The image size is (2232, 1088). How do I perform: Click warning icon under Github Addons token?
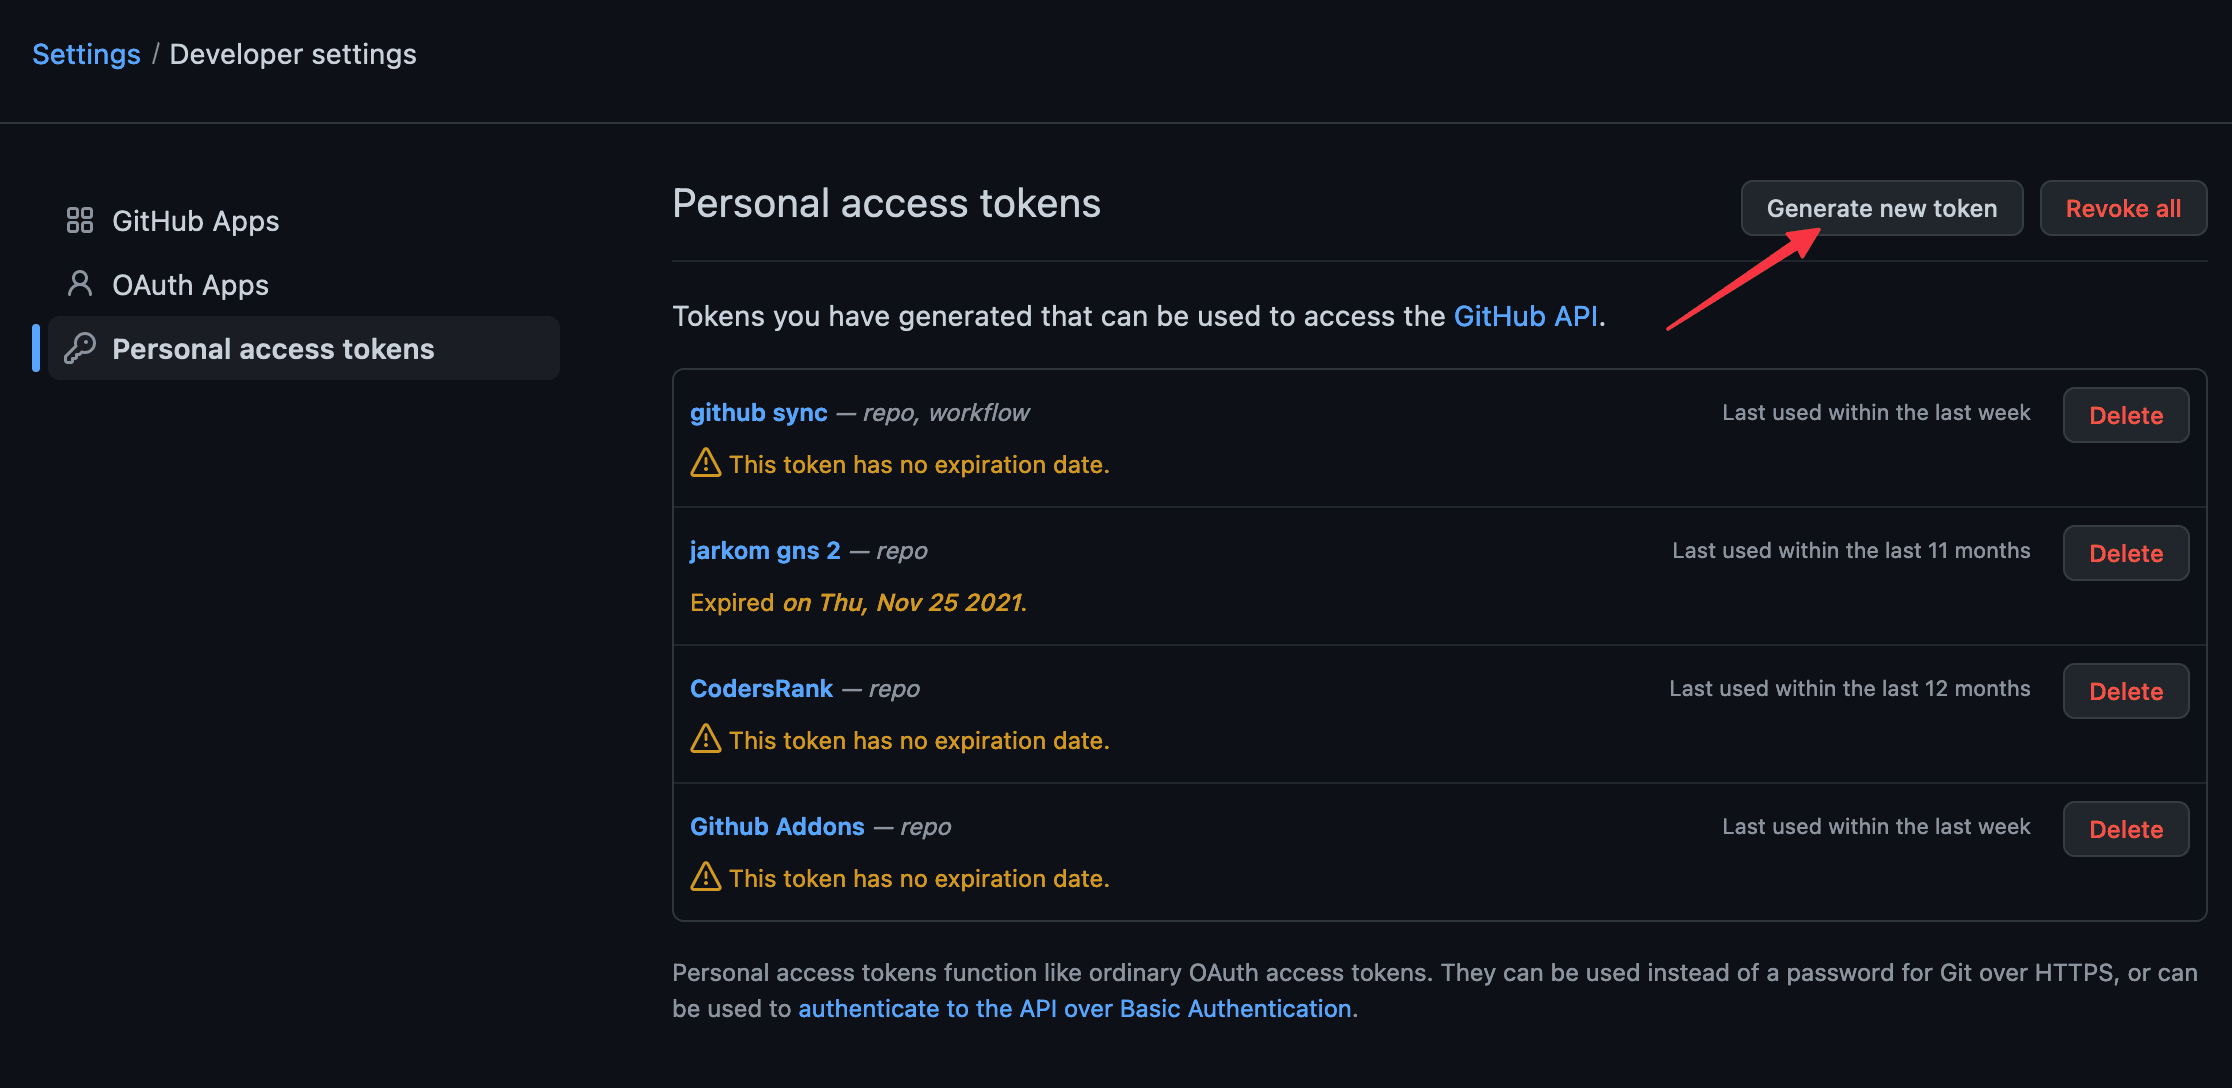pos(706,877)
